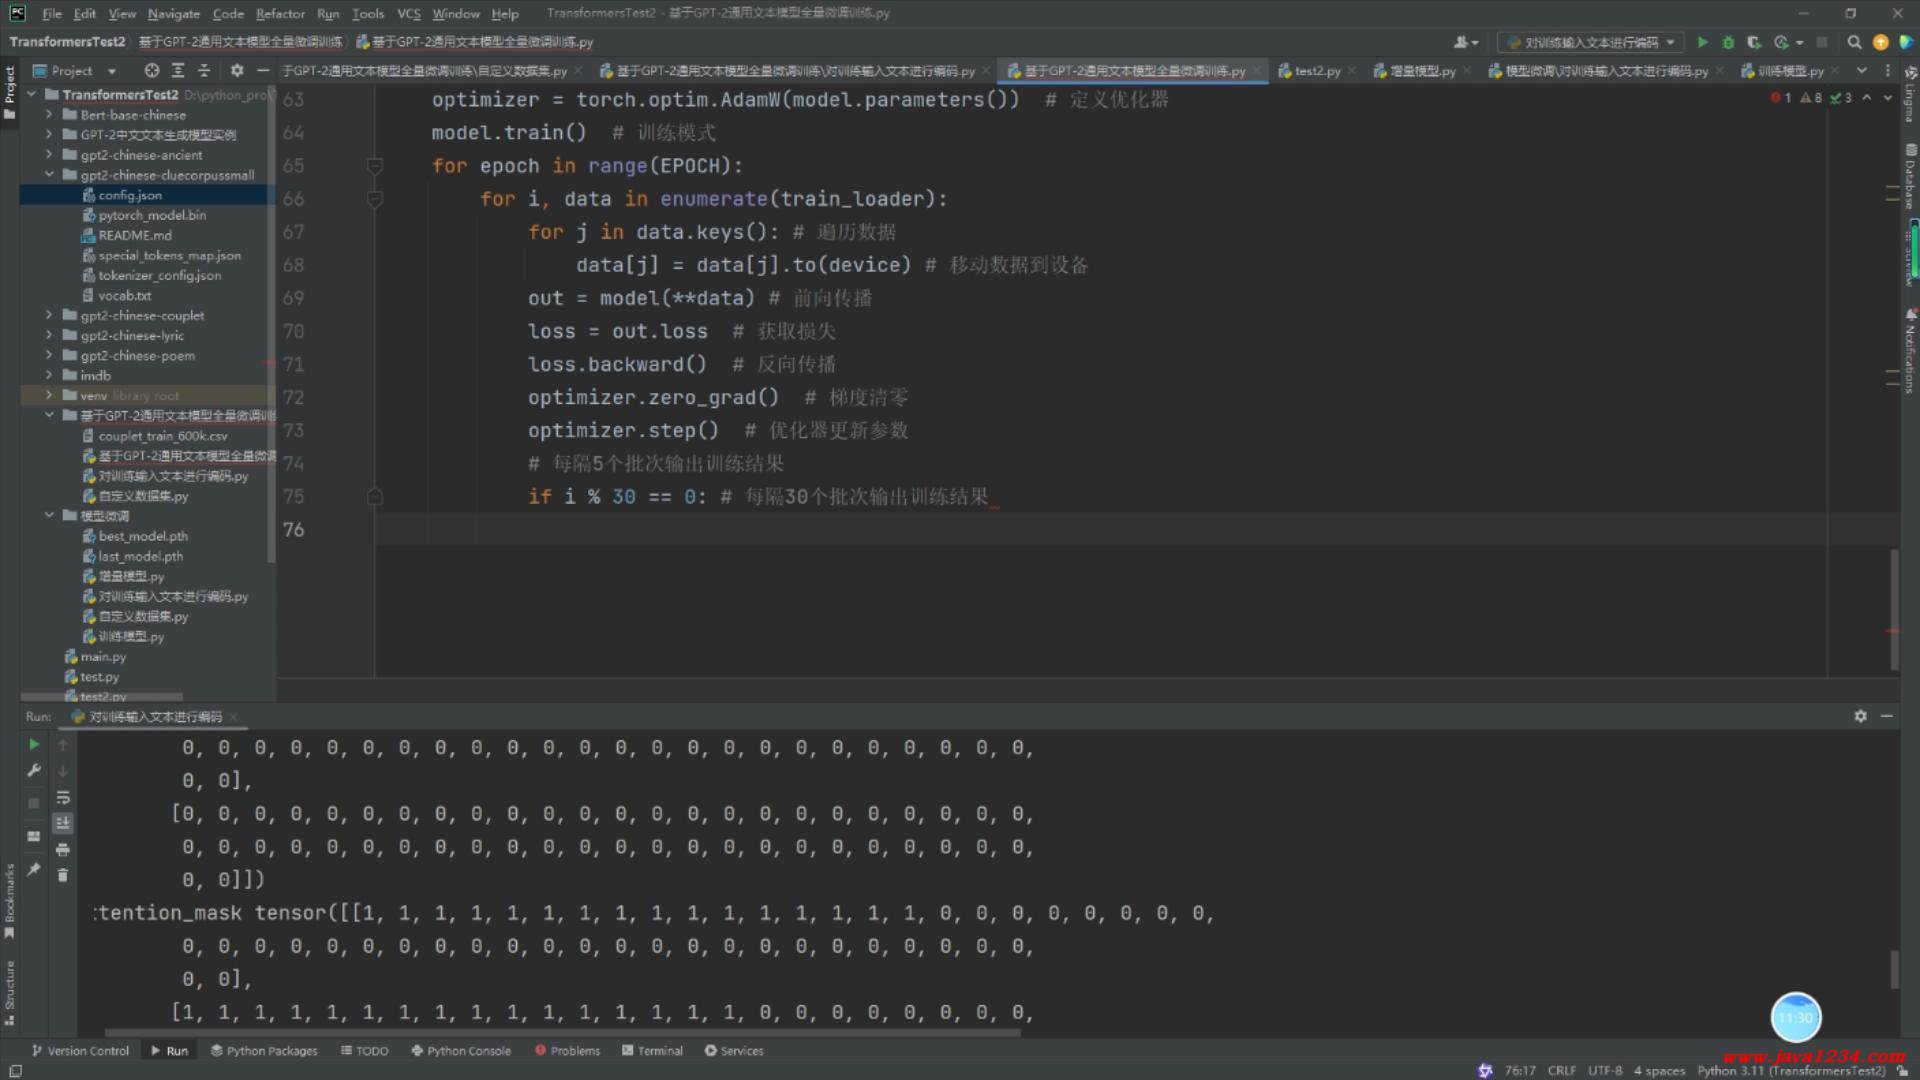This screenshot has width=1920, height=1080.
Task: Click the Debug bug icon
Action: [1728, 42]
